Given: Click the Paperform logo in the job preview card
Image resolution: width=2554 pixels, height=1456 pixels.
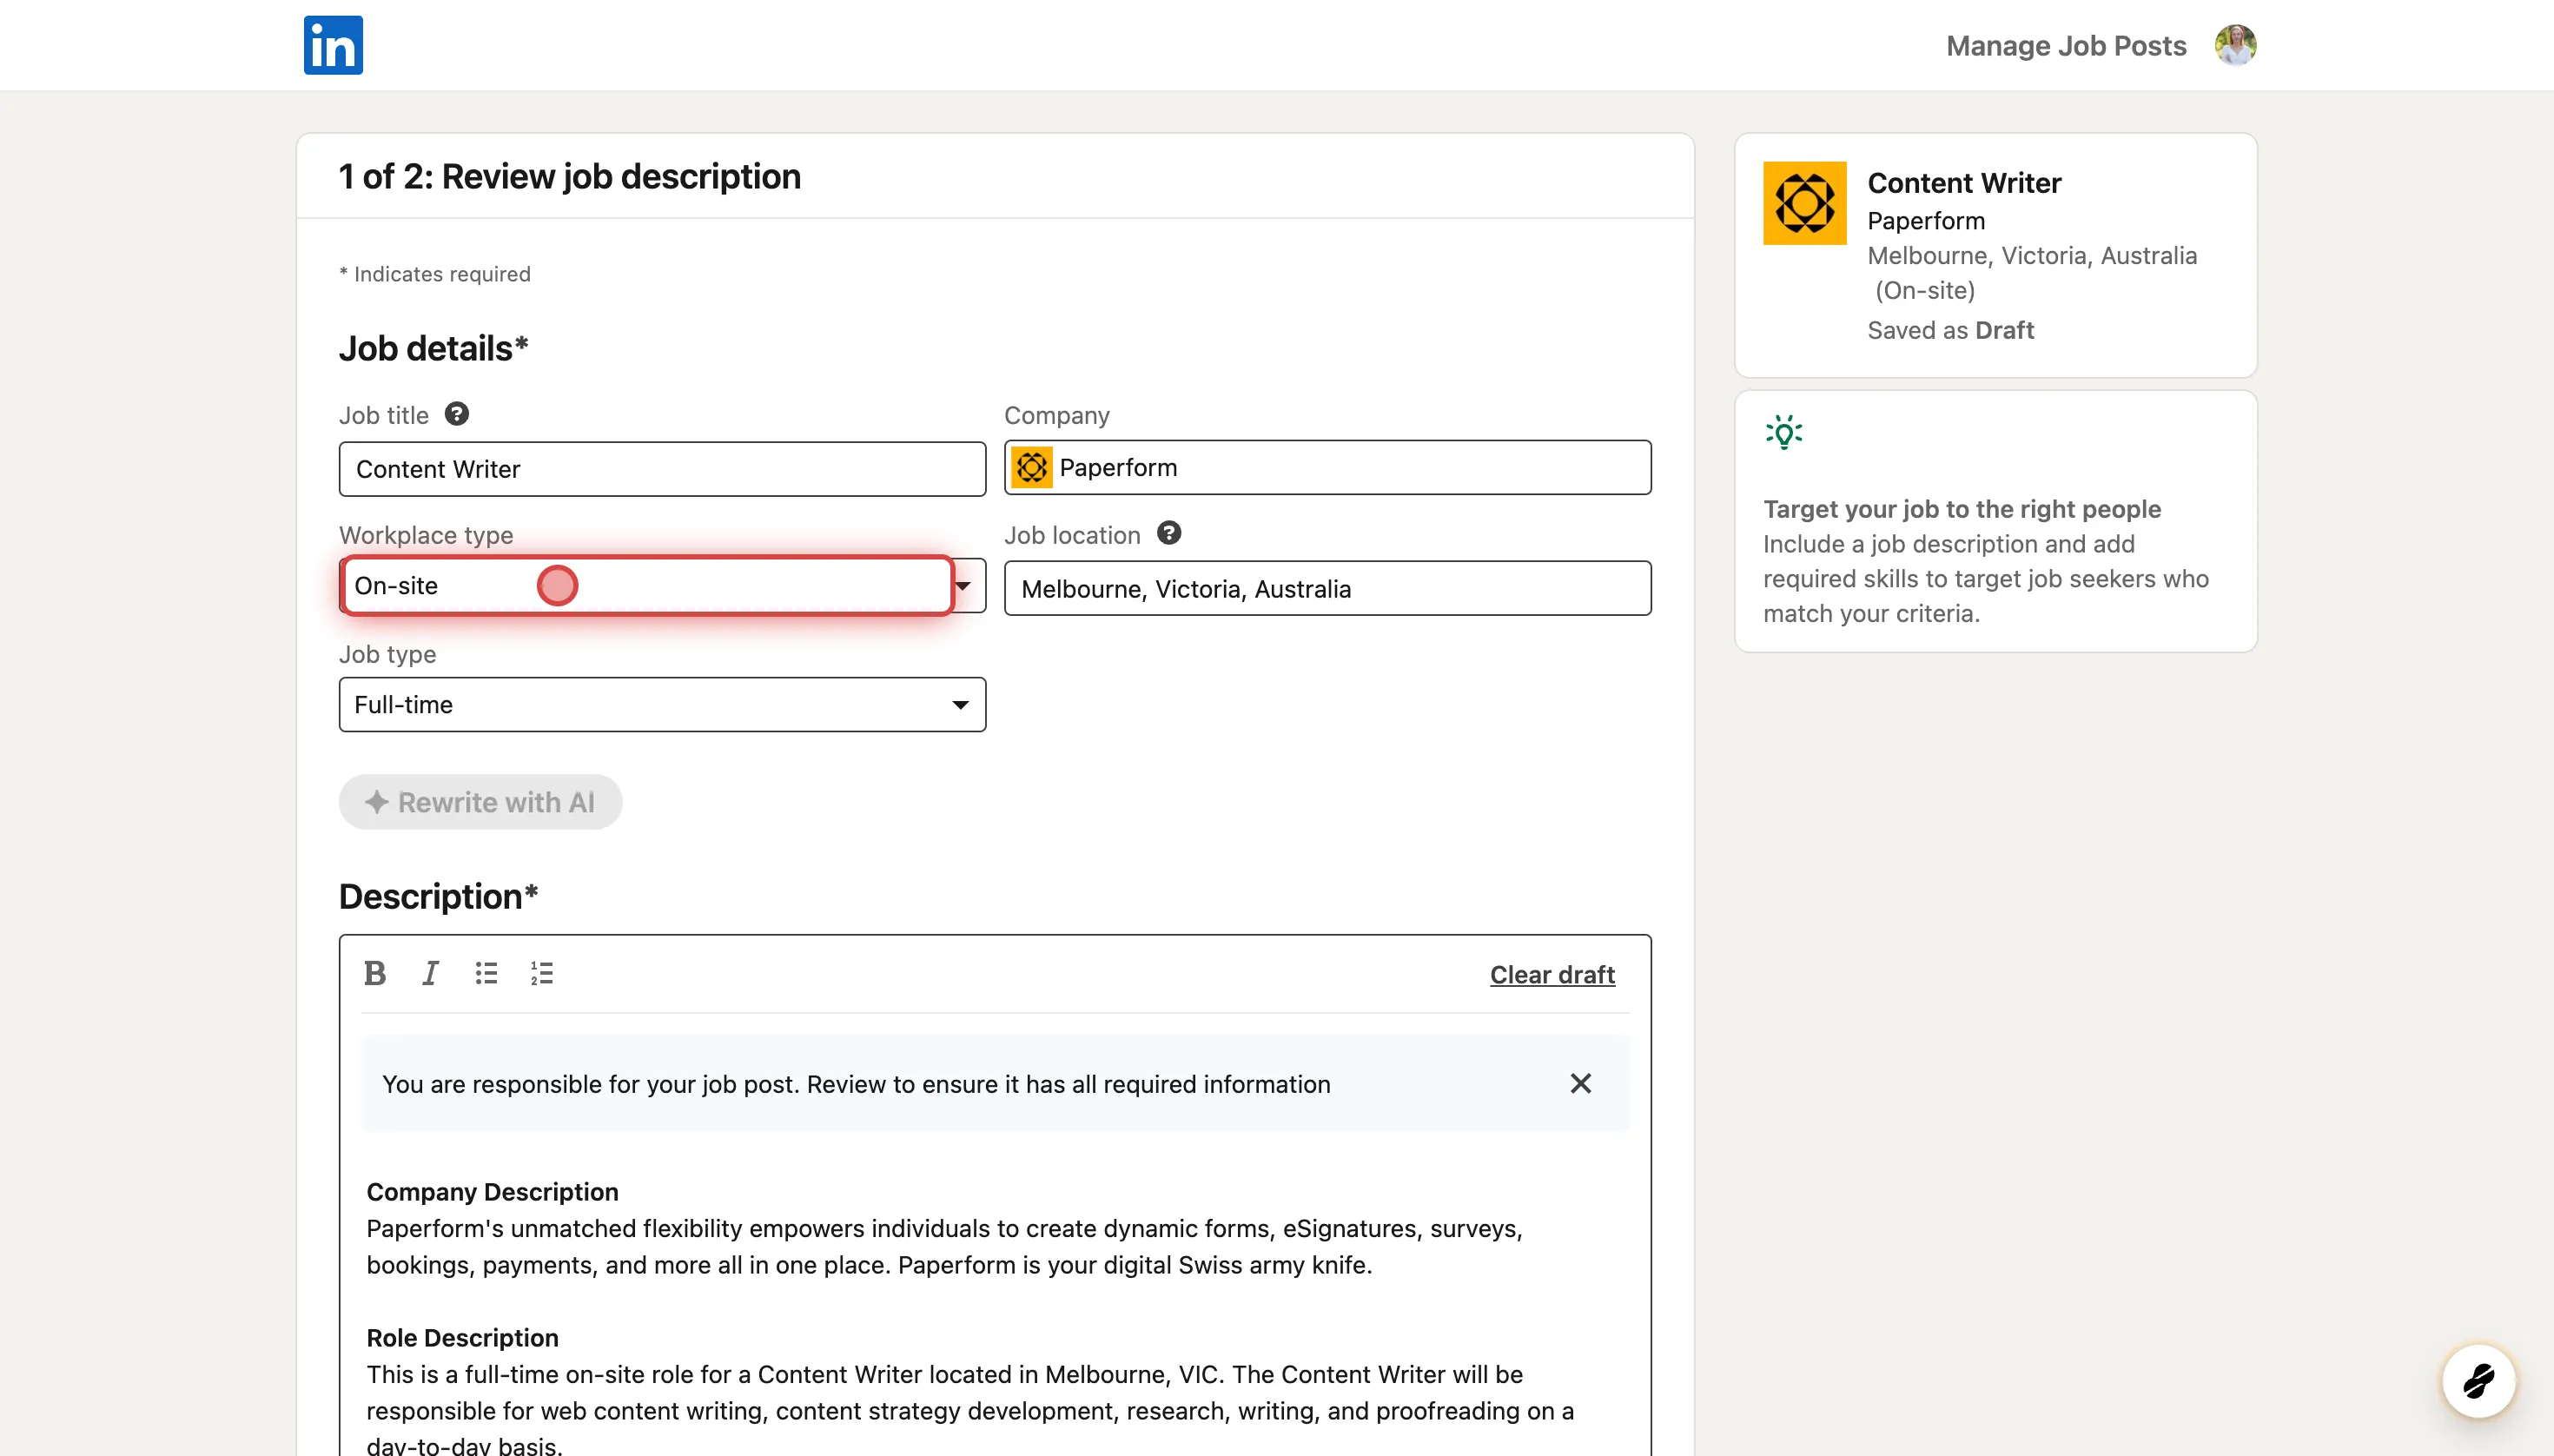Looking at the screenshot, I should pyautogui.click(x=1804, y=203).
